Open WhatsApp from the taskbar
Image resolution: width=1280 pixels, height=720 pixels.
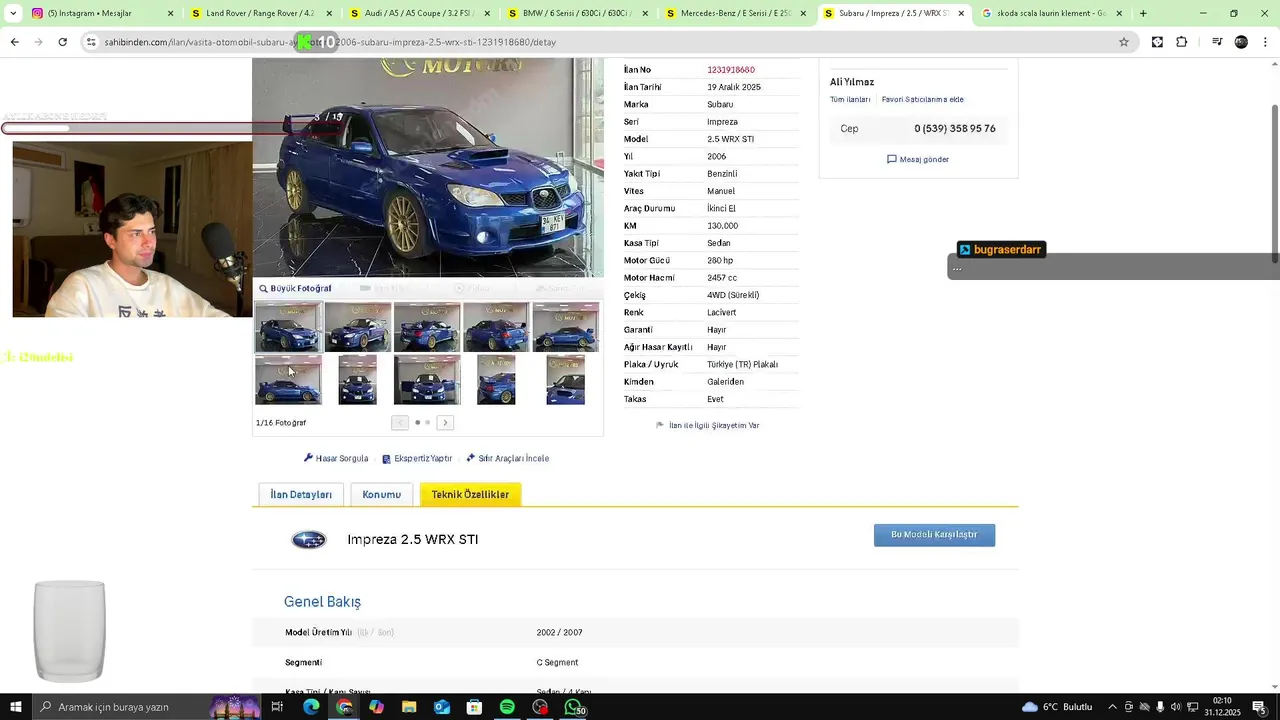coord(574,707)
